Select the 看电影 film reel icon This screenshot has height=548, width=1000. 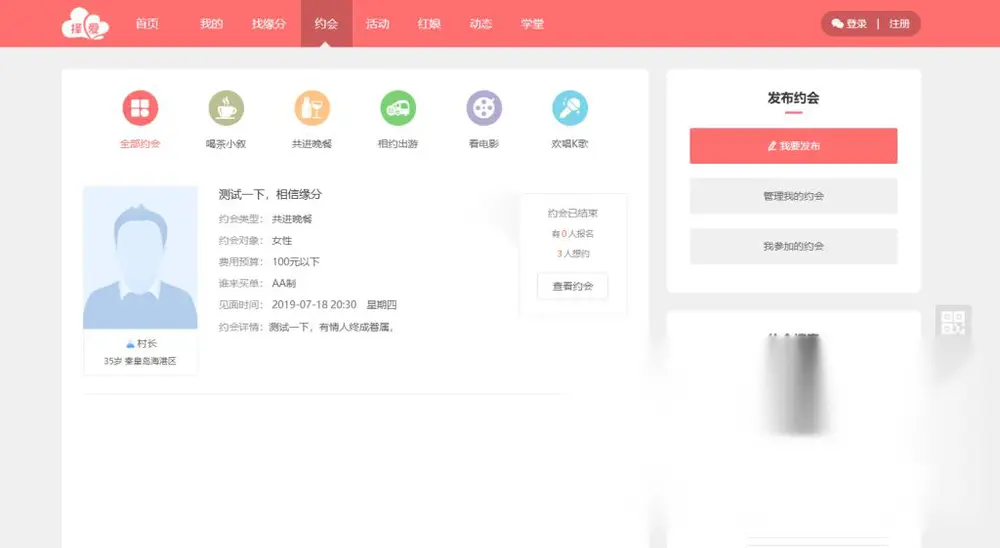point(484,108)
